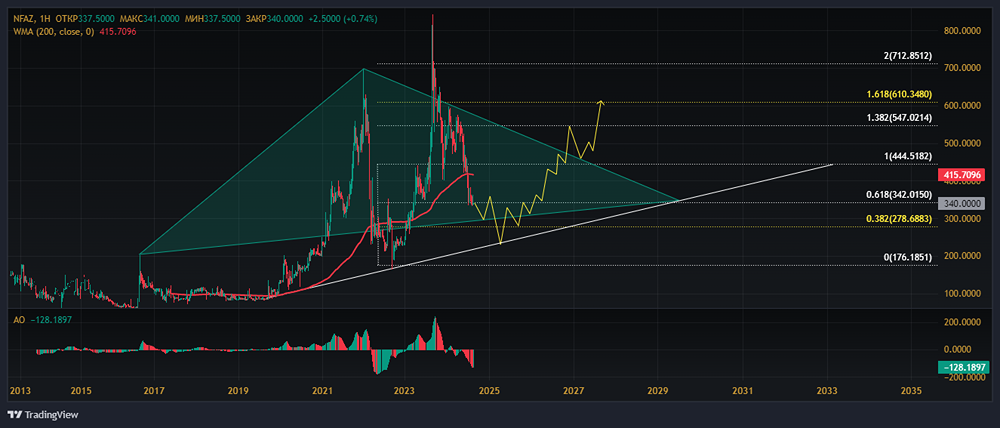Image resolution: width=1000 pixels, height=428 pixels.
Task: Click the 2021 time axis label
Action: pos(323,390)
